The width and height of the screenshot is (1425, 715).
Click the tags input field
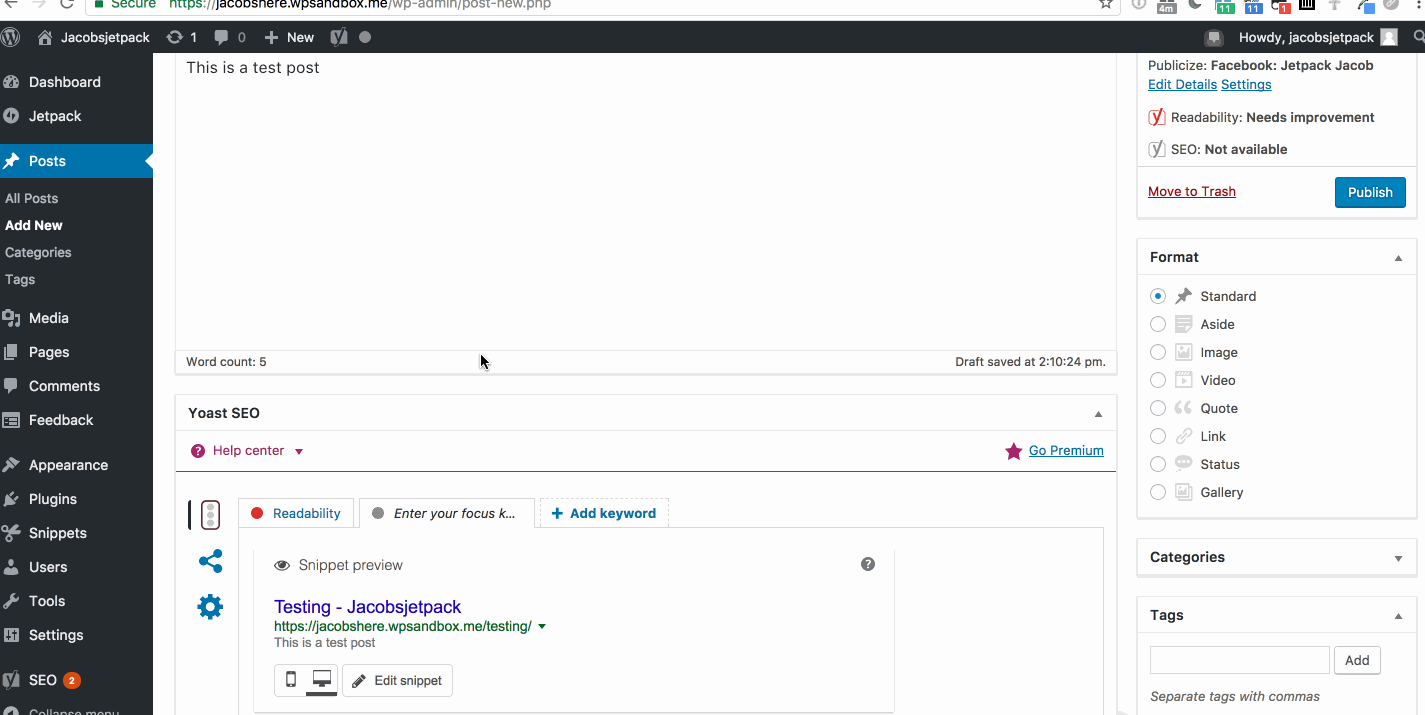point(1240,660)
